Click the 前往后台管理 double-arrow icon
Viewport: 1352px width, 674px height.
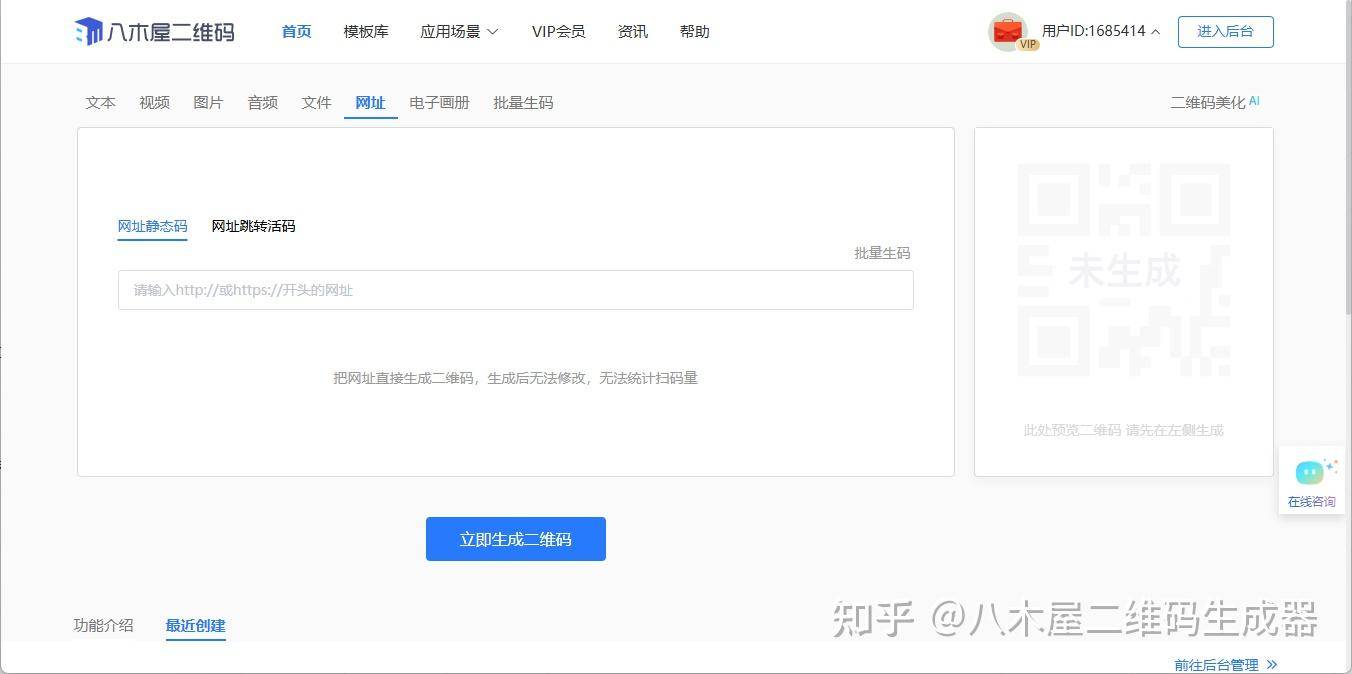(x=1271, y=665)
